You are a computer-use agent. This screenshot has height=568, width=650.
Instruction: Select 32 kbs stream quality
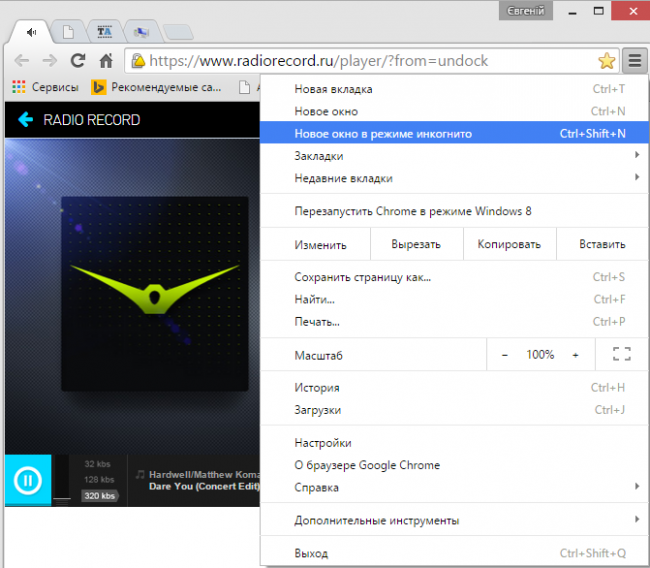coord(97,464)
